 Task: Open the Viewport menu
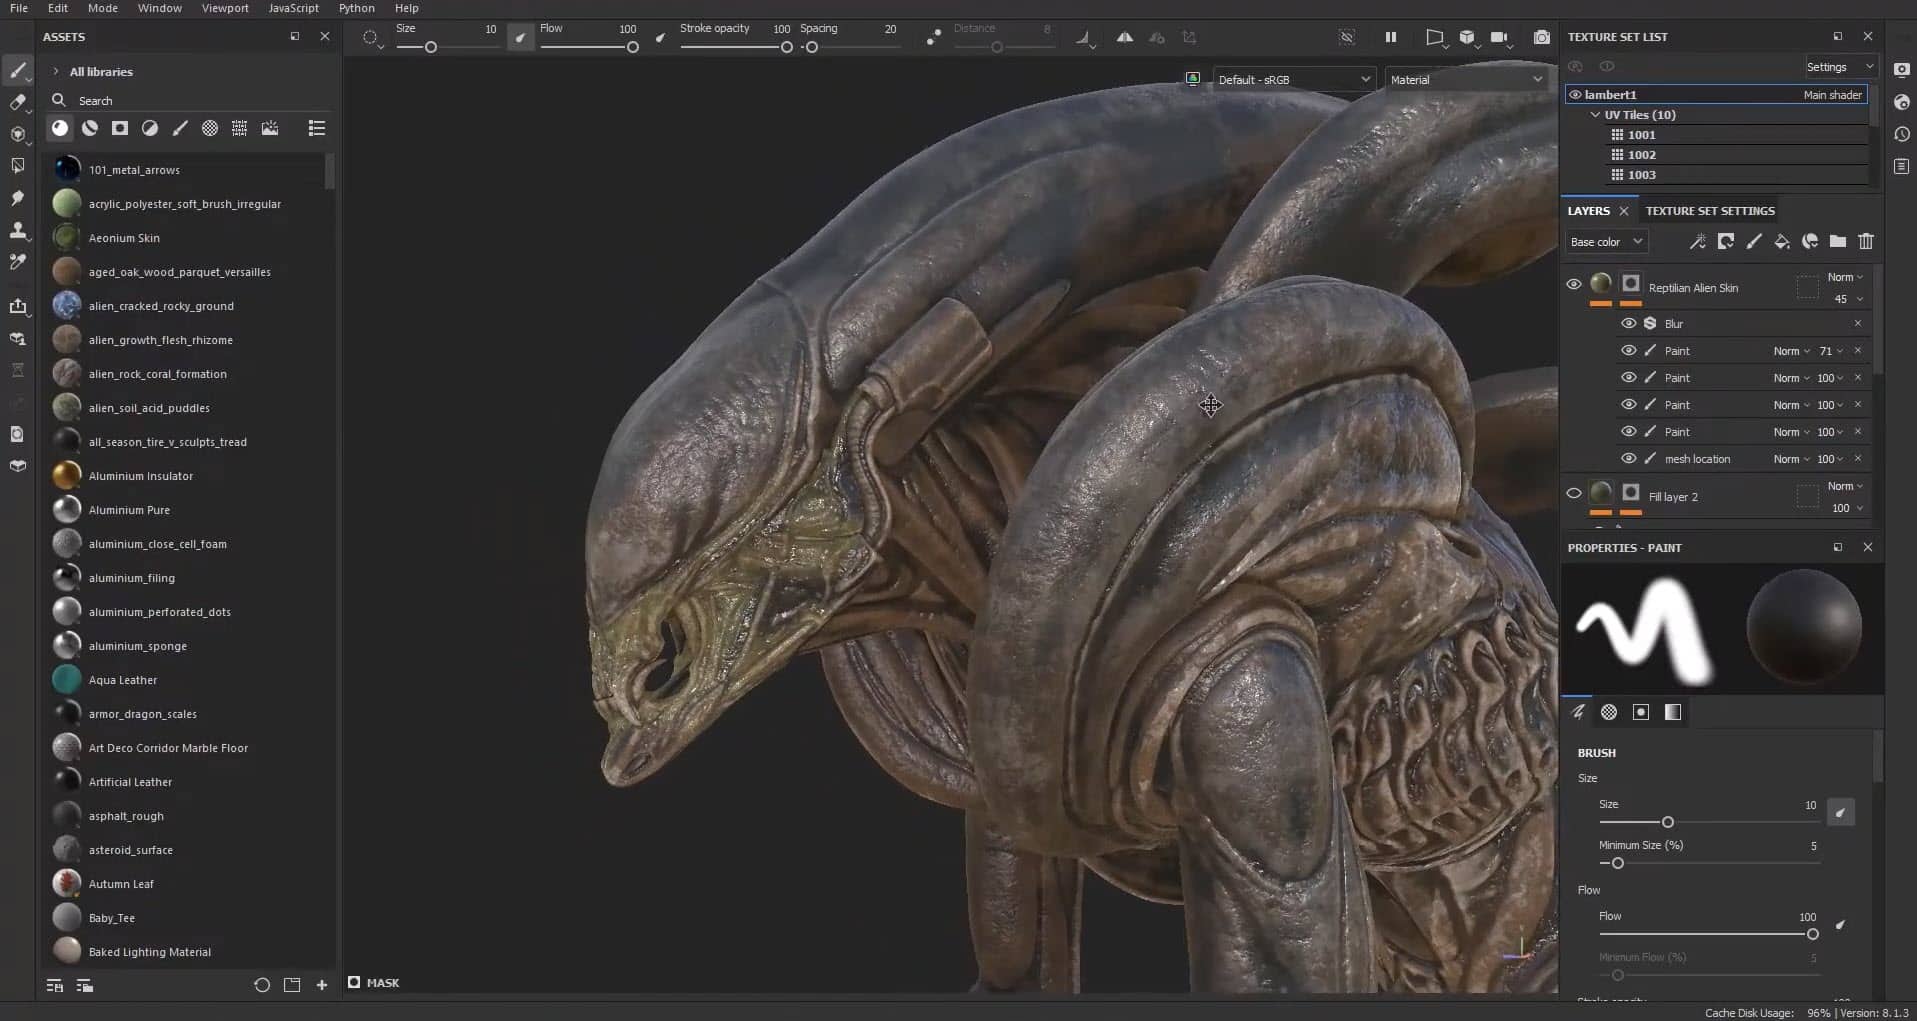[225, 8]
